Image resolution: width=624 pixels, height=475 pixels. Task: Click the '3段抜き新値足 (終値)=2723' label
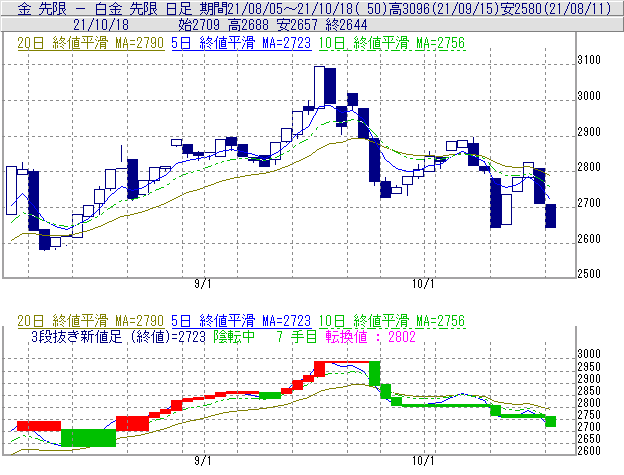118,337
